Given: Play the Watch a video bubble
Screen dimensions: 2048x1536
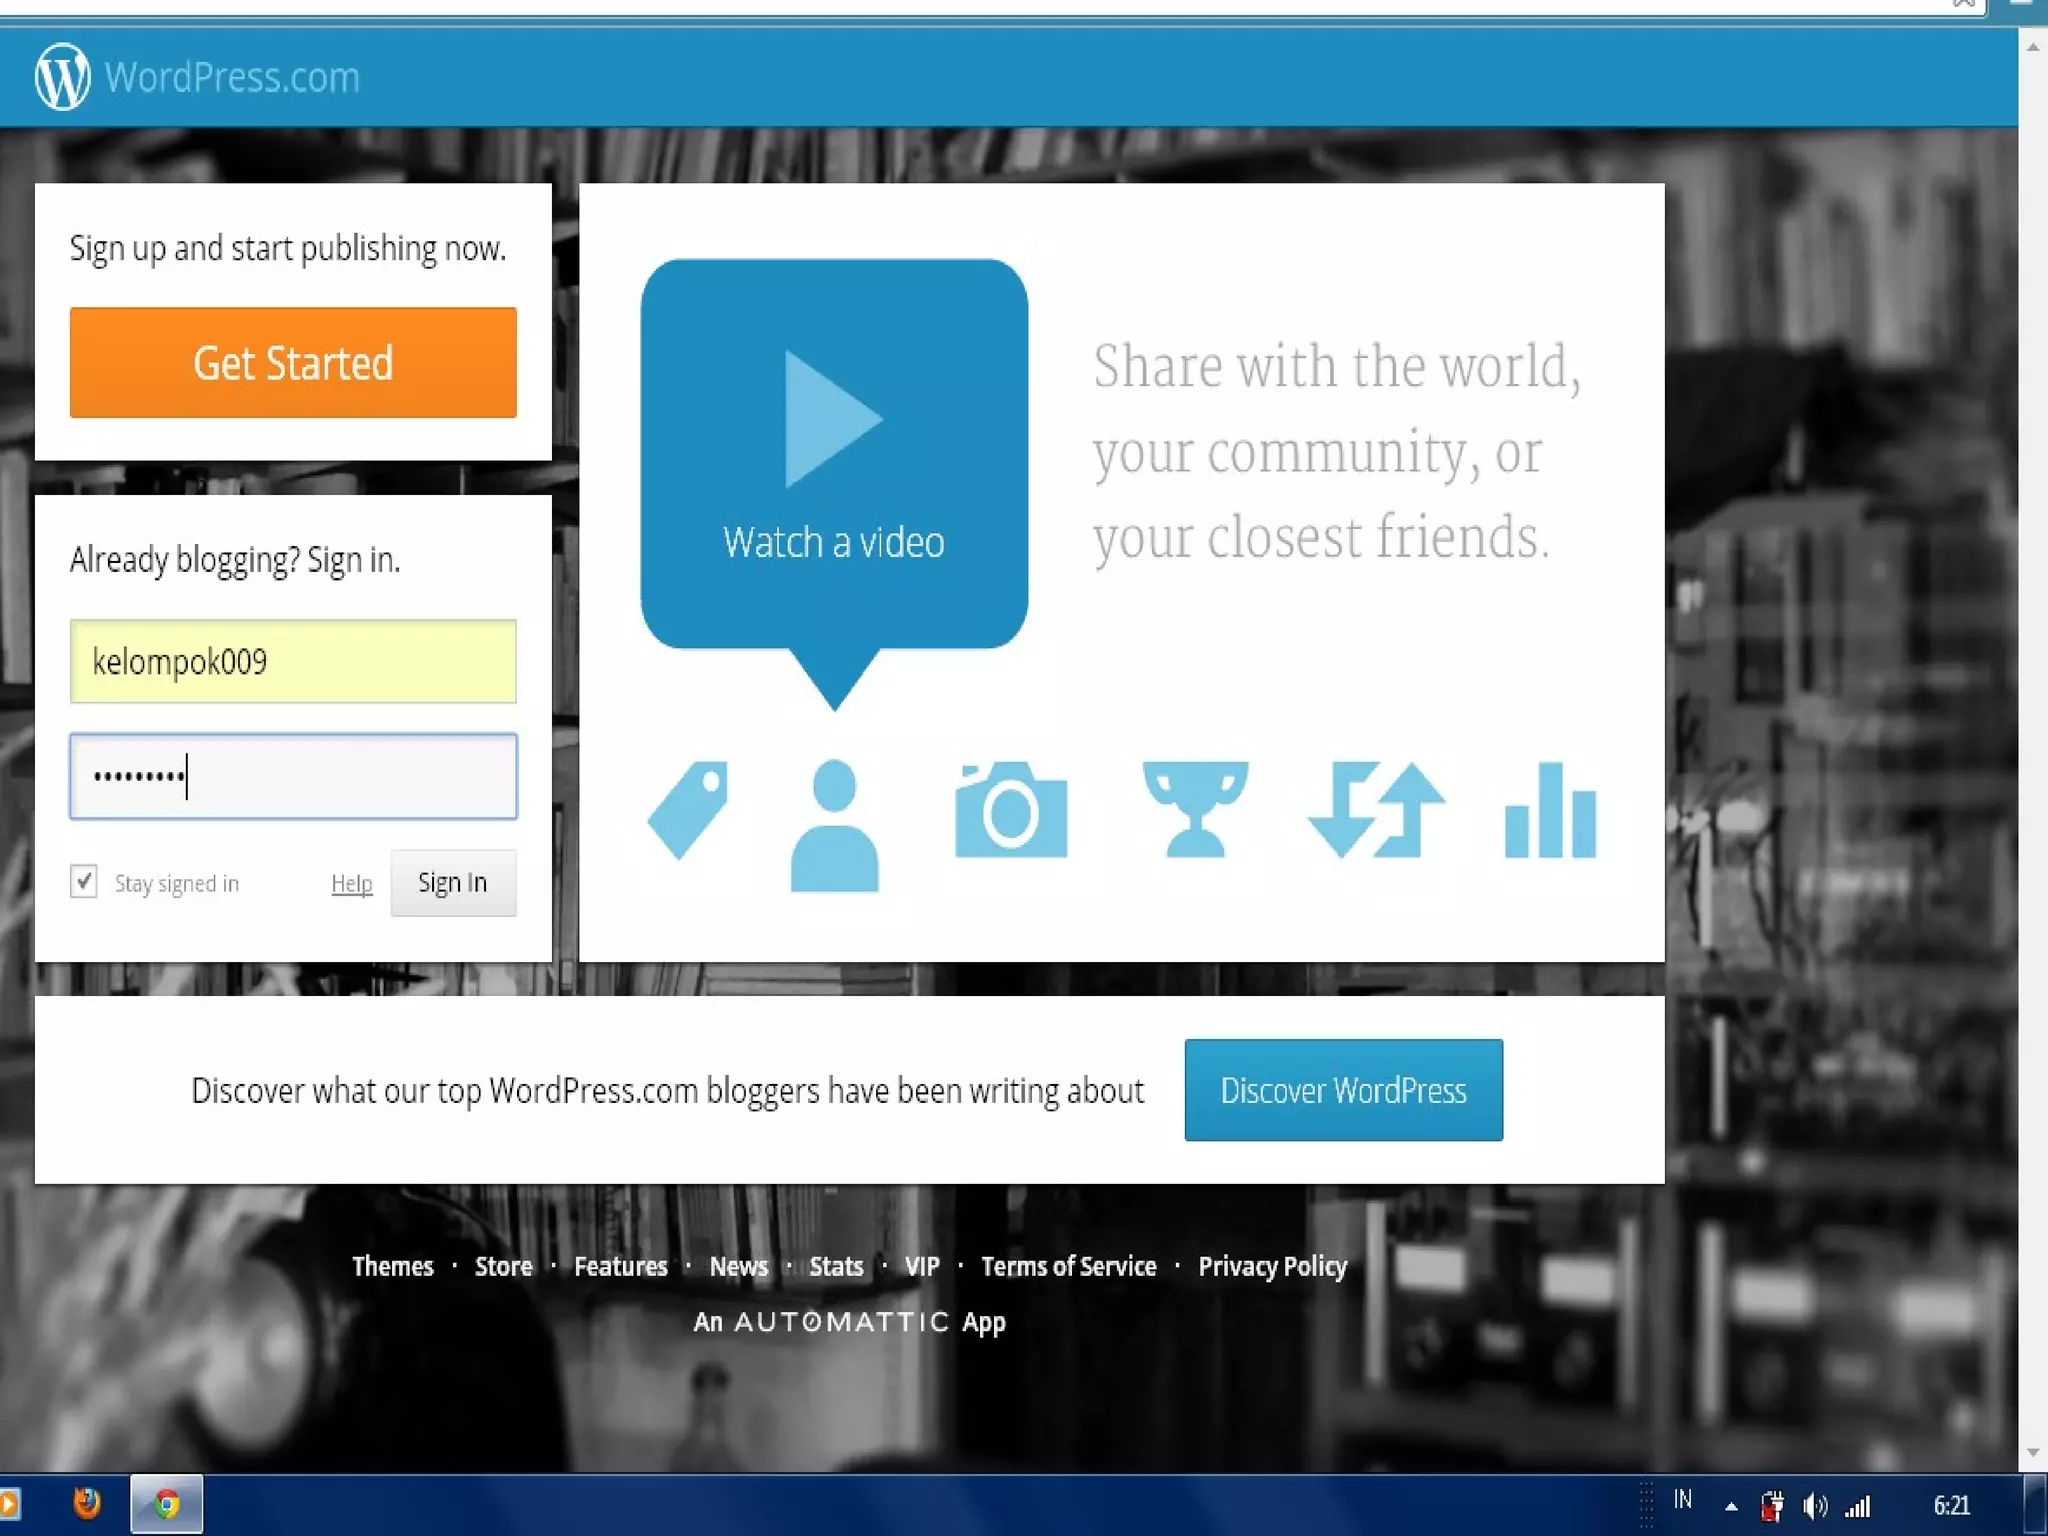Looking at the screenshot, I should pyautogui.click(x=833, y=453).
